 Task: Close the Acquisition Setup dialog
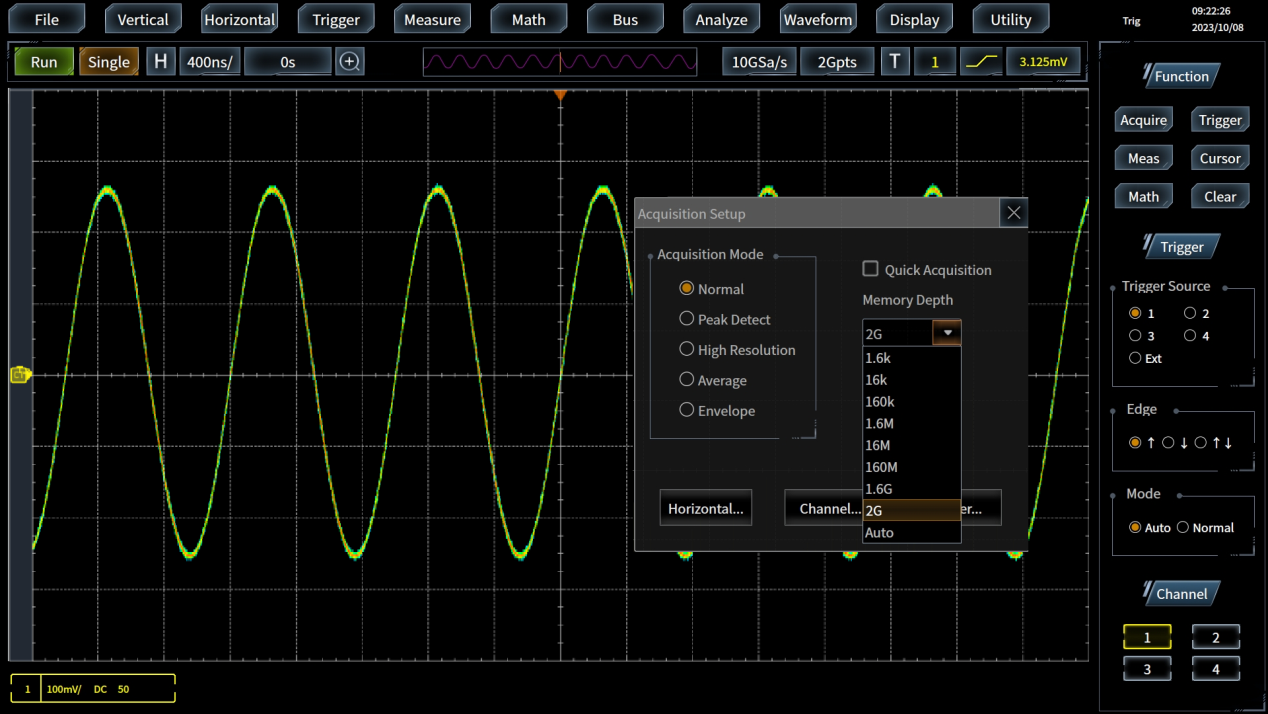1013,213
